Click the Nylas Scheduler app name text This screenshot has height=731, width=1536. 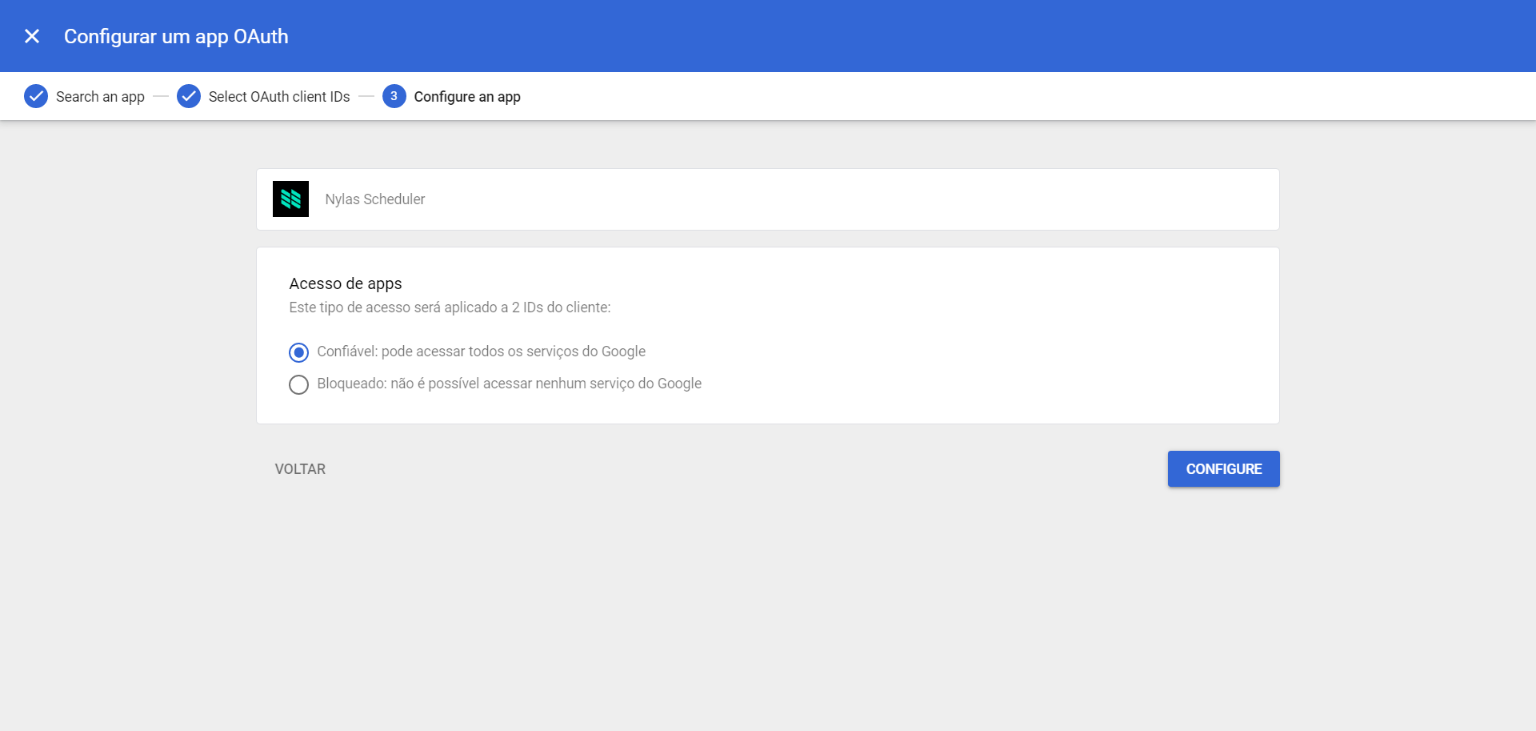(x=375, y=199)
